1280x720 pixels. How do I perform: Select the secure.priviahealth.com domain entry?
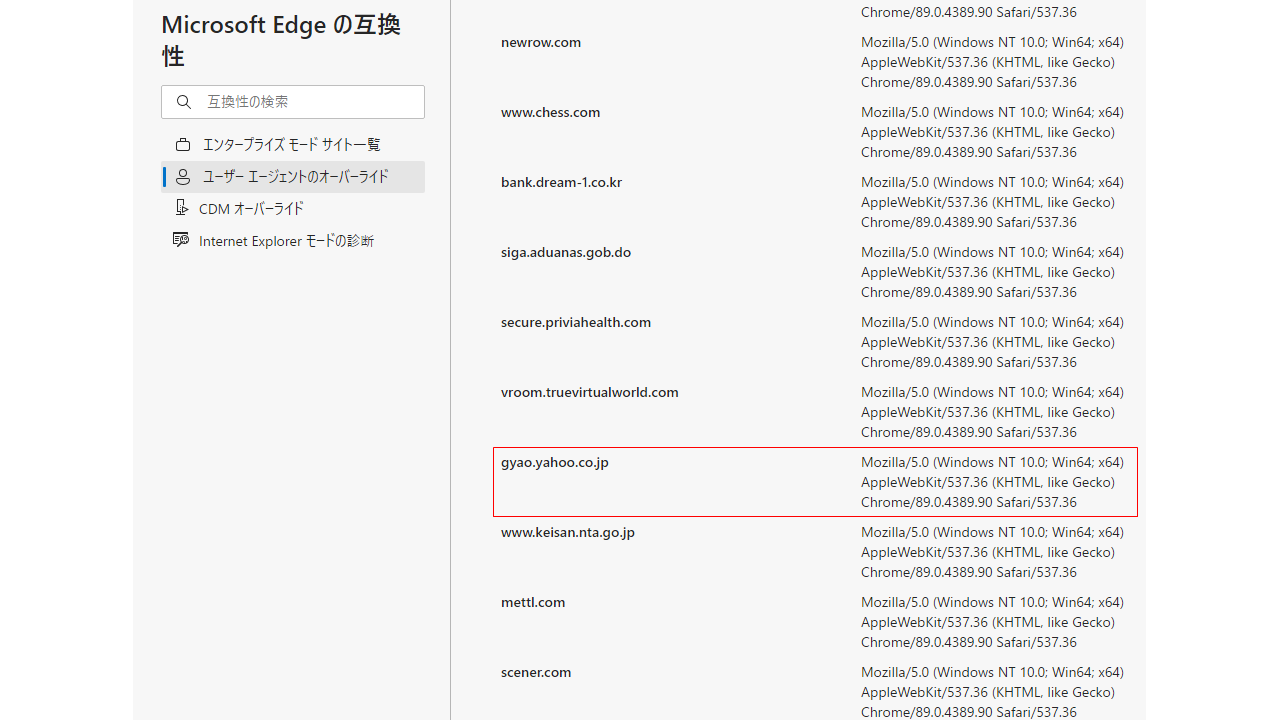(x=576, y=323)
